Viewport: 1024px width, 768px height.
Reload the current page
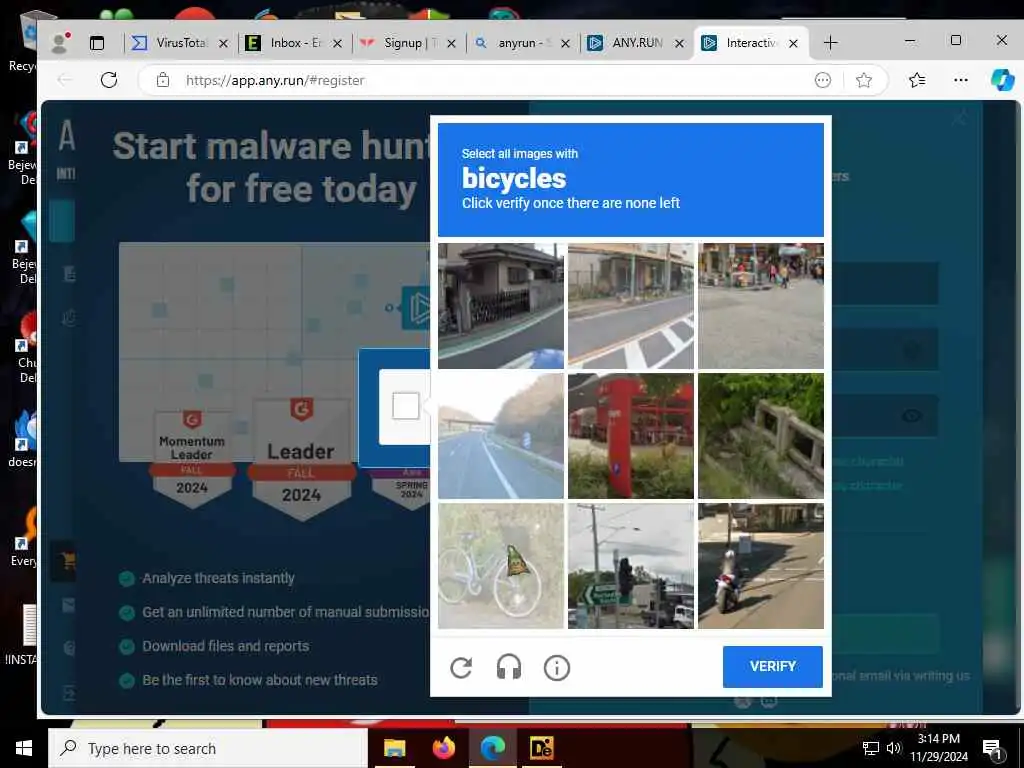(109, 80)
